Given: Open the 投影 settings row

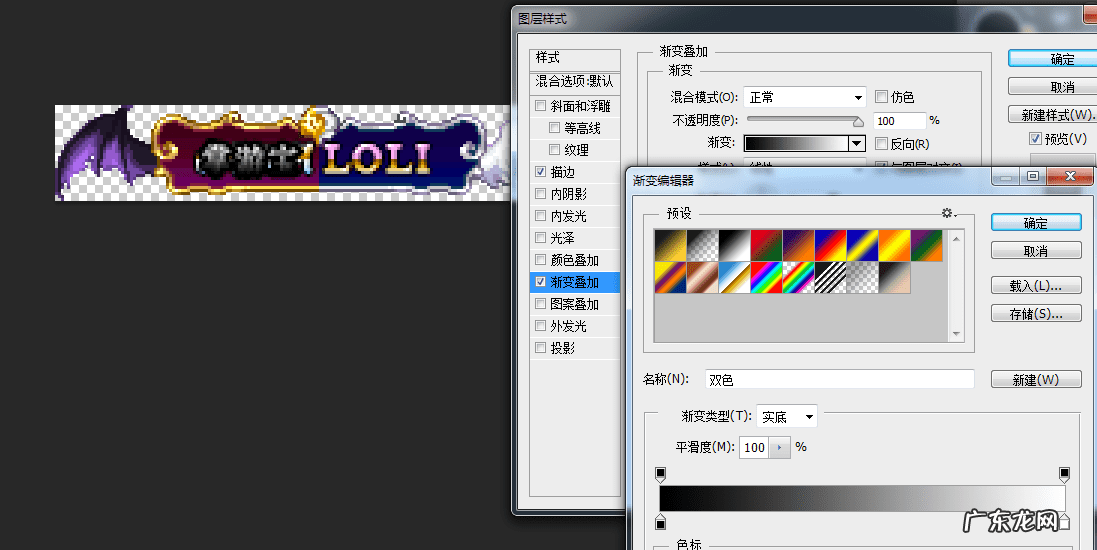Looking at the screenshot, I should (574, 348).
